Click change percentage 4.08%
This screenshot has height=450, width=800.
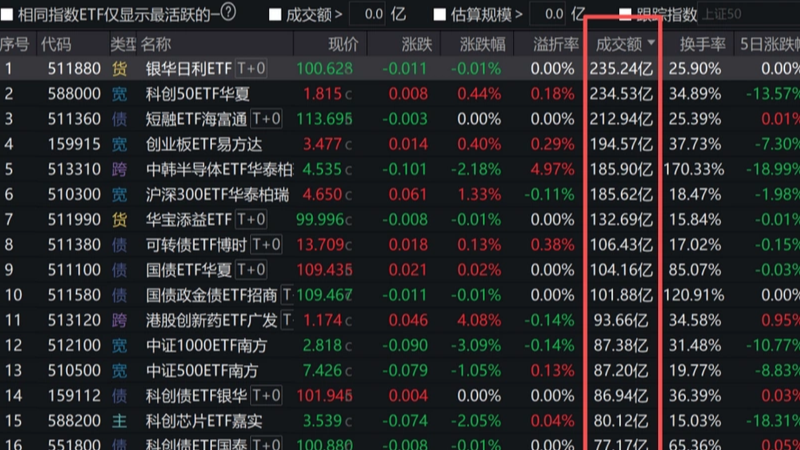point(479,320)
